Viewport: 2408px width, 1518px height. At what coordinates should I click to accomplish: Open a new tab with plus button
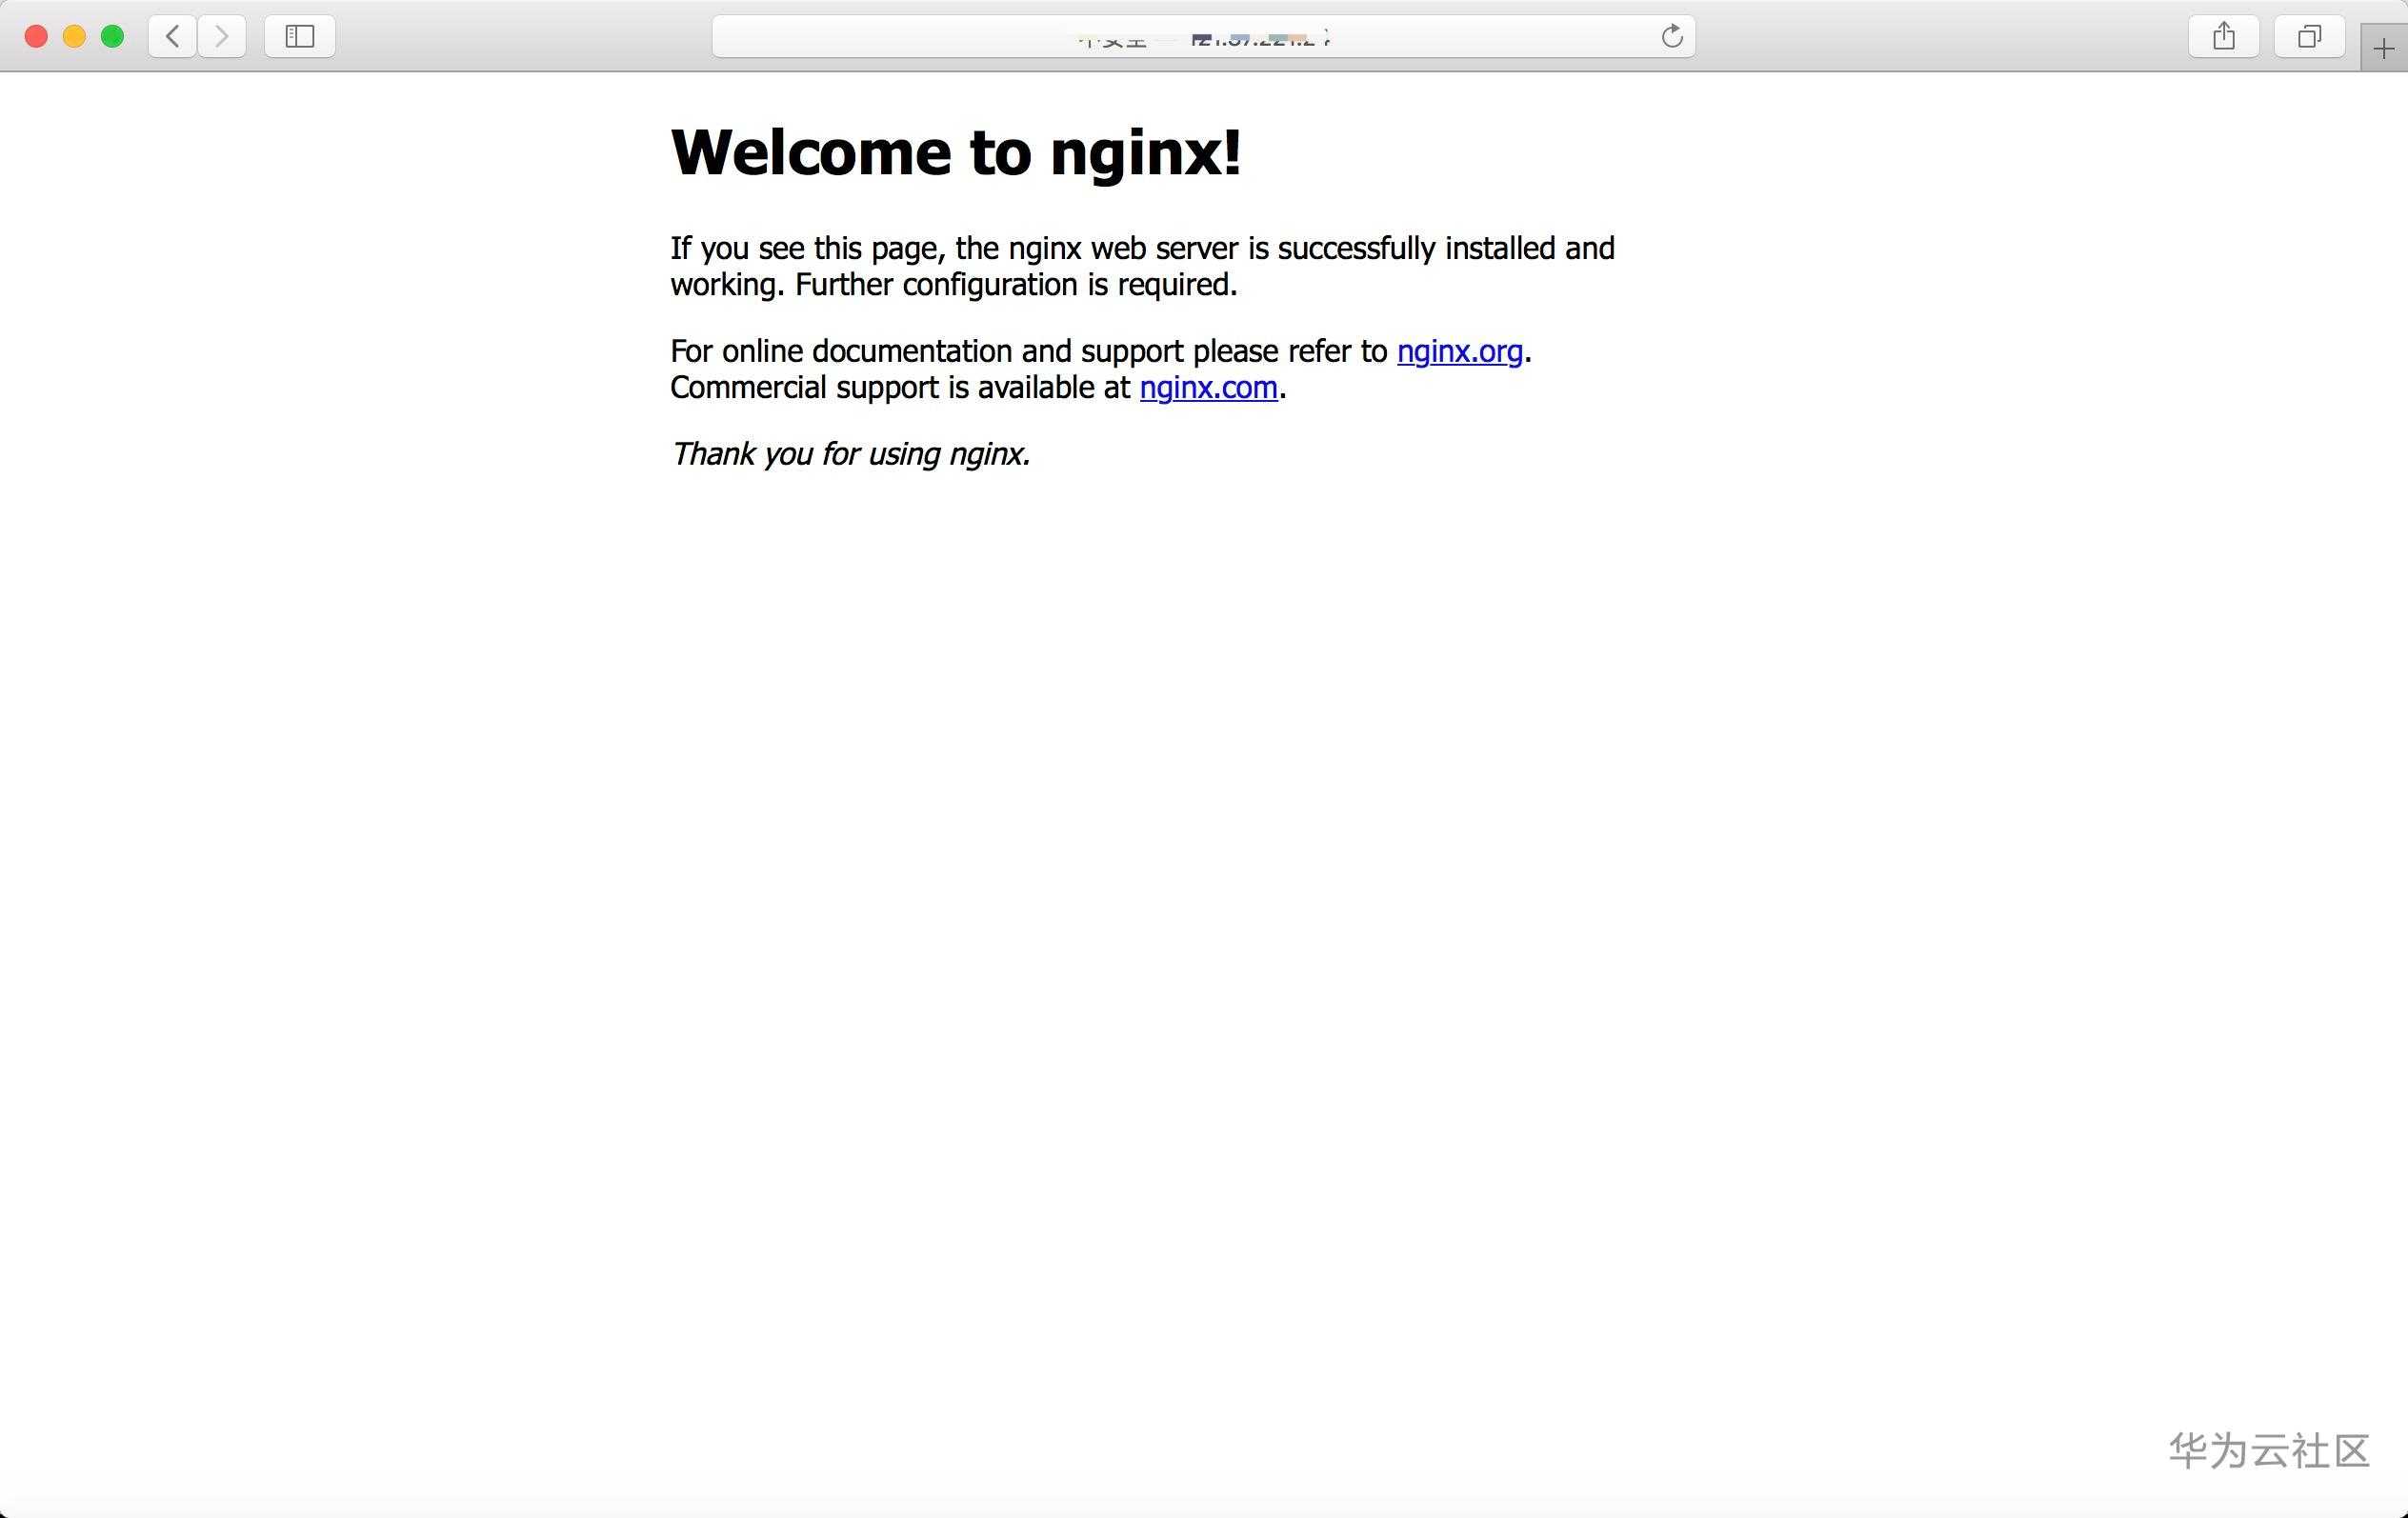pos(2383,49)
